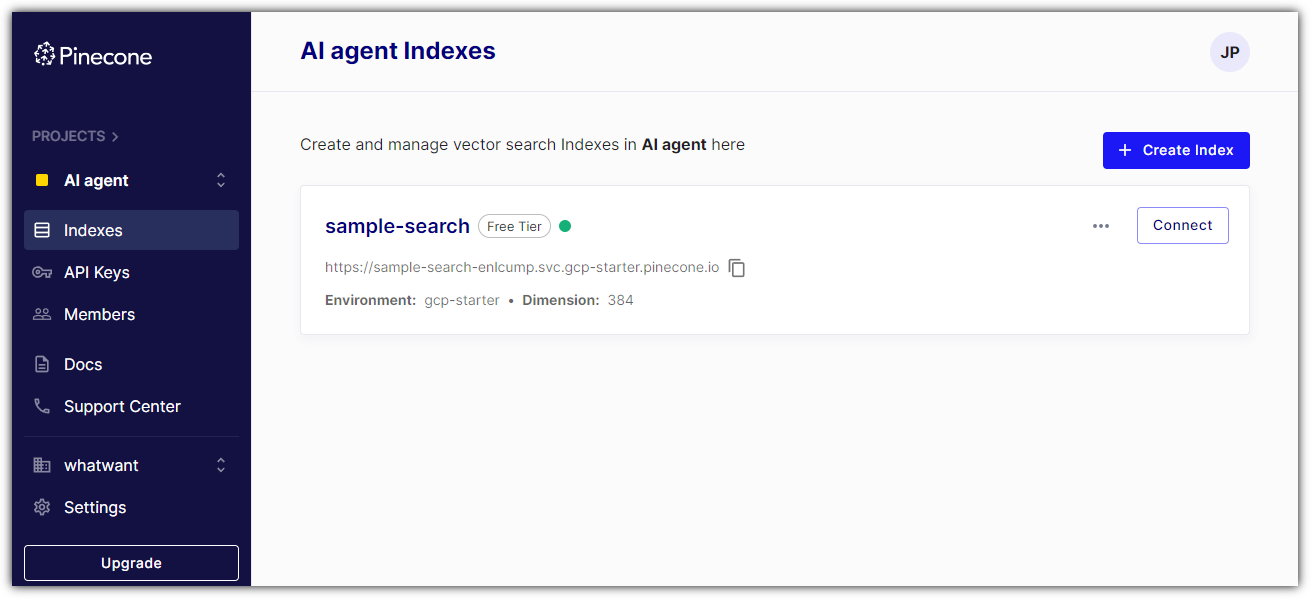Screen dimensions: 1311x599
Task: Click the Pinecone logo
Action: click(x=93, y=55)
